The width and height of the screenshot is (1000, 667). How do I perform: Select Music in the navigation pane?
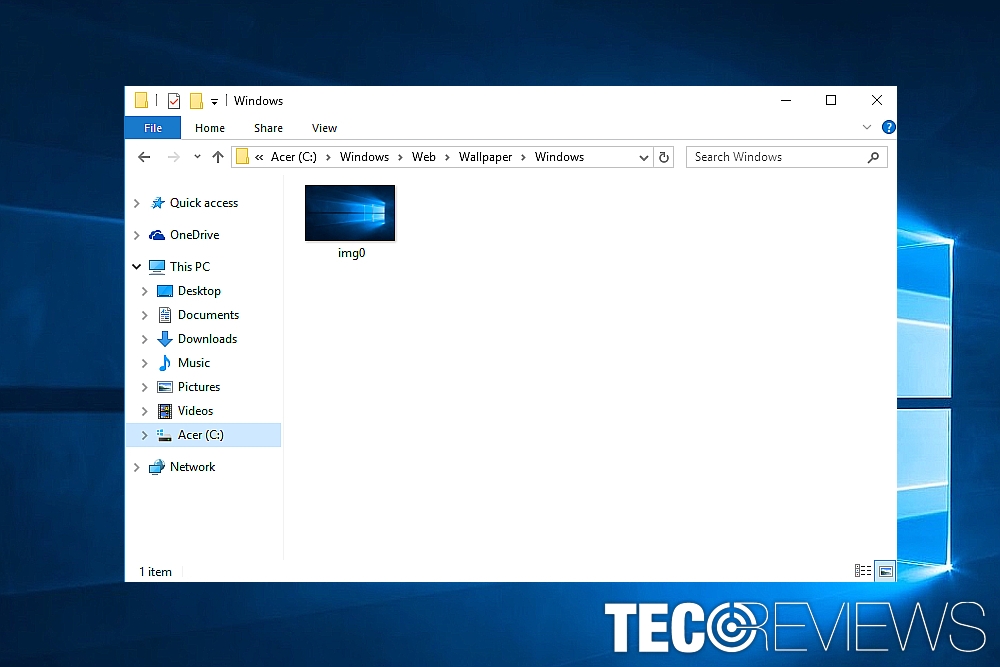point(193,363)
